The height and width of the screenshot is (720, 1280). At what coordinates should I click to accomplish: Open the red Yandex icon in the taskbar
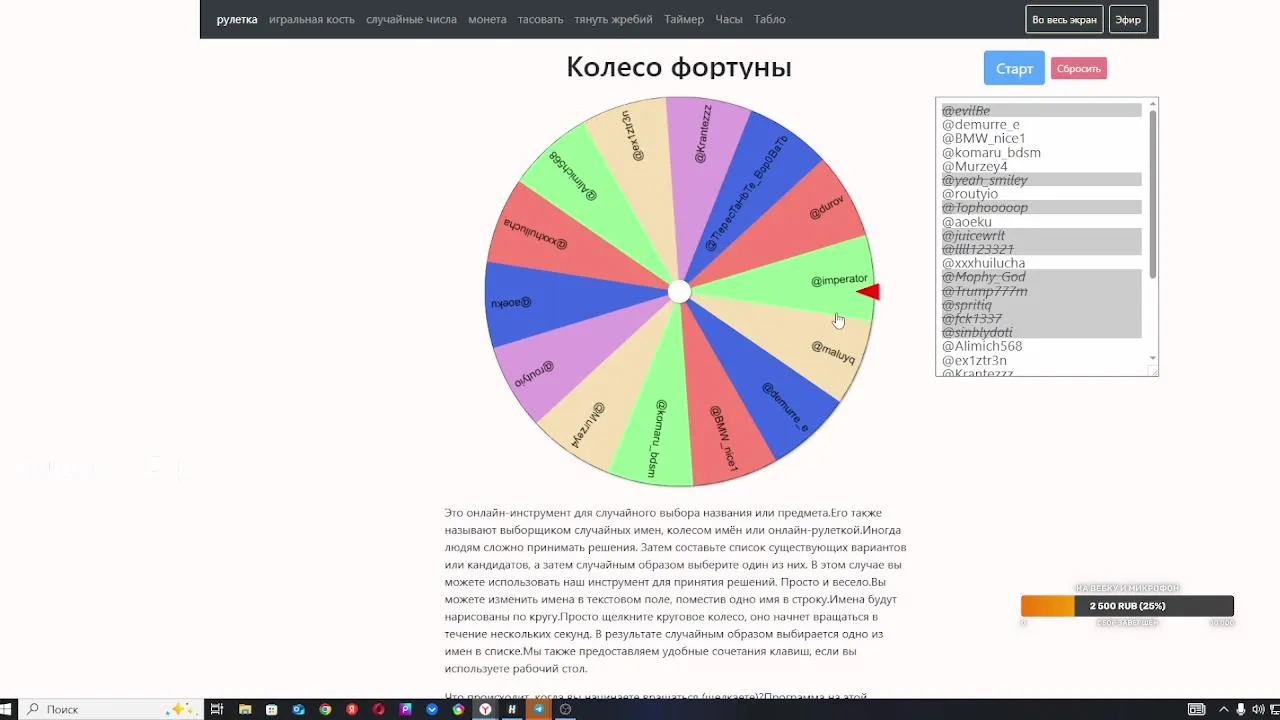tap(352, 709)
